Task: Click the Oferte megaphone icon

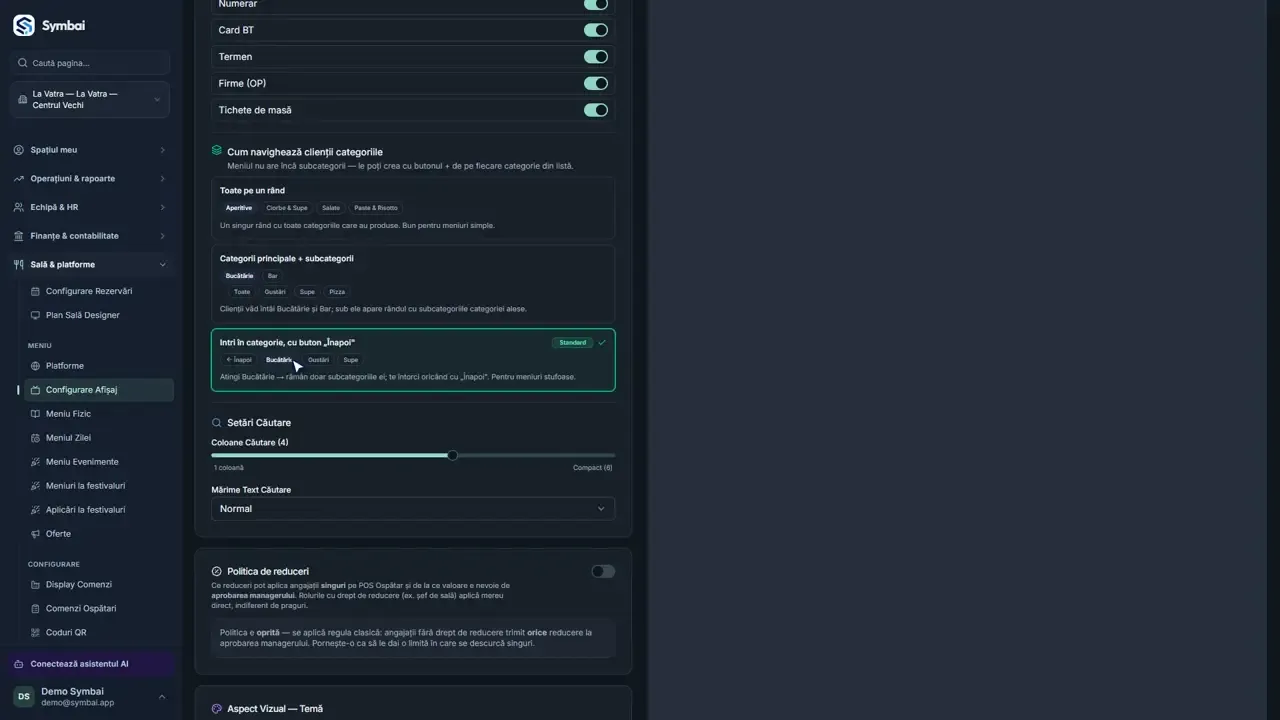Action: (36, 534)
